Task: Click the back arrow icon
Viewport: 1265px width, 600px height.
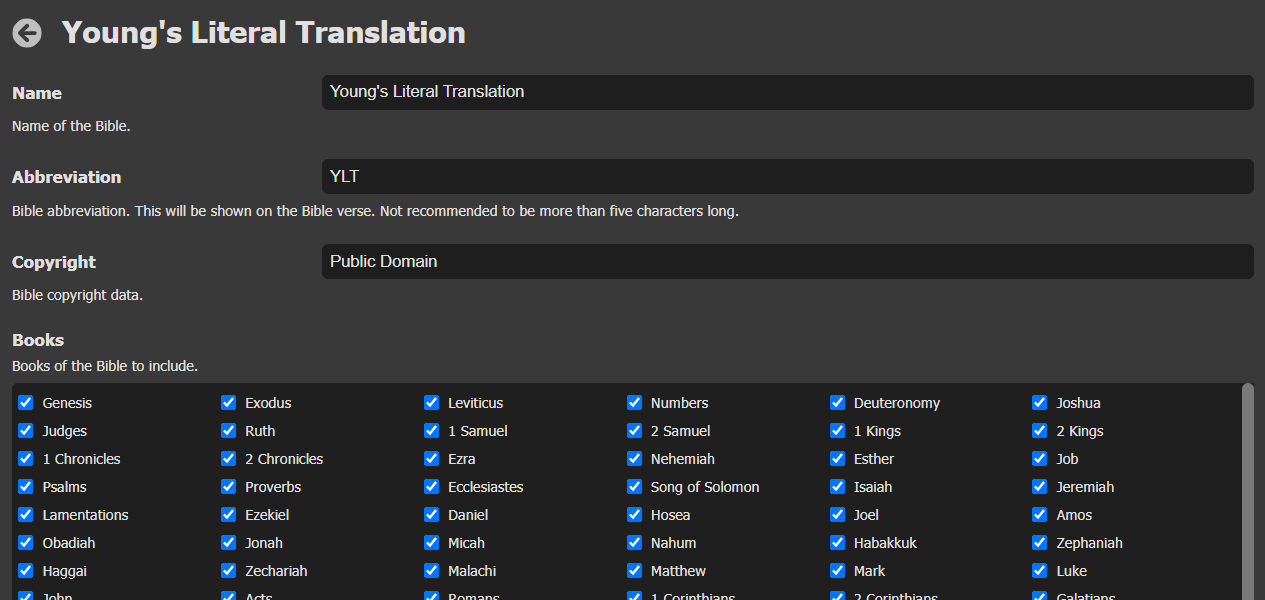Action: pyautogui.click(x=27, y=33)
